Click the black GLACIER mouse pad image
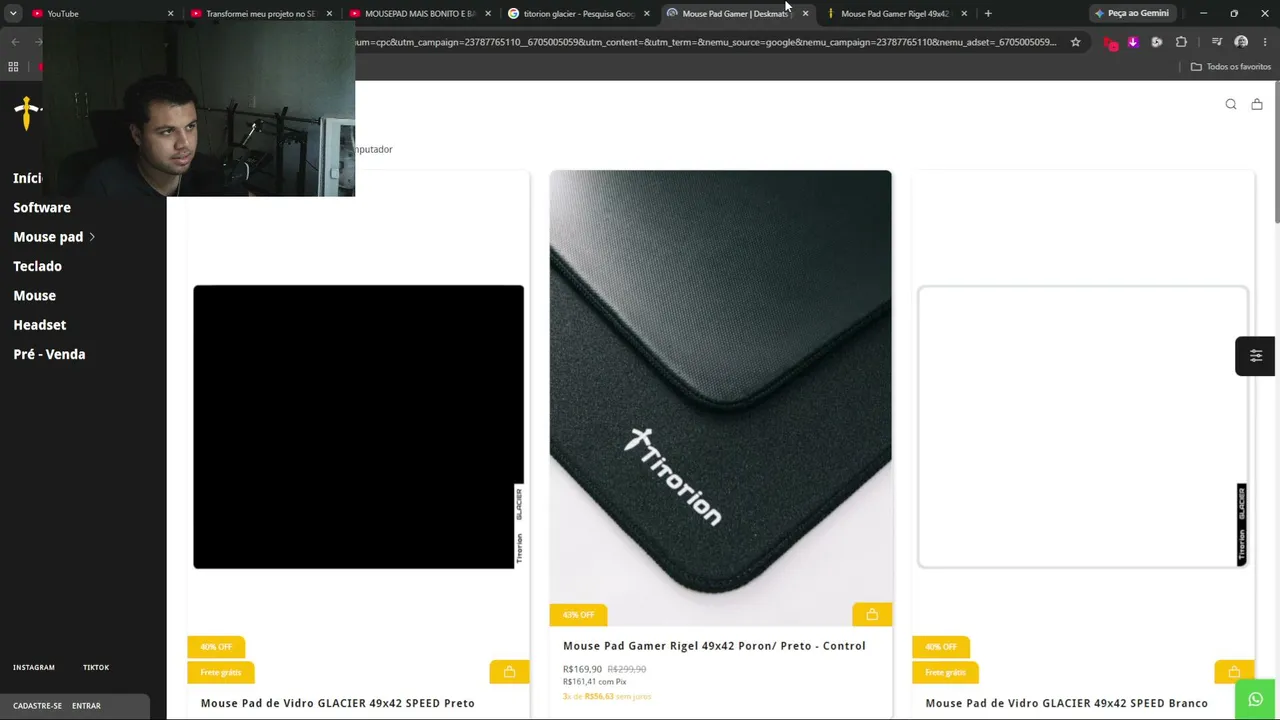1280x720 pixels. 358,427
